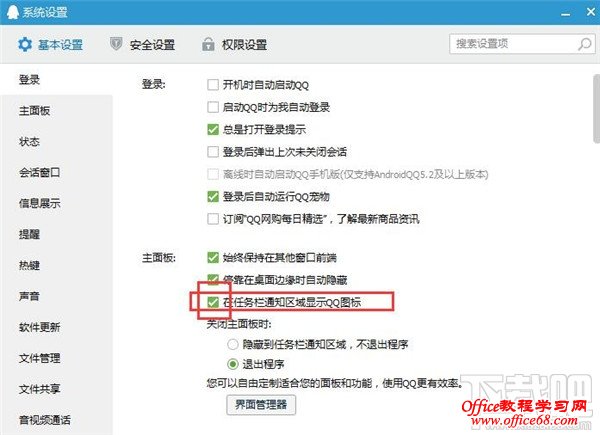Click the magnifier search icon
Image resolution: width=600 pixels, height=435 pixels.
[585, 44]
